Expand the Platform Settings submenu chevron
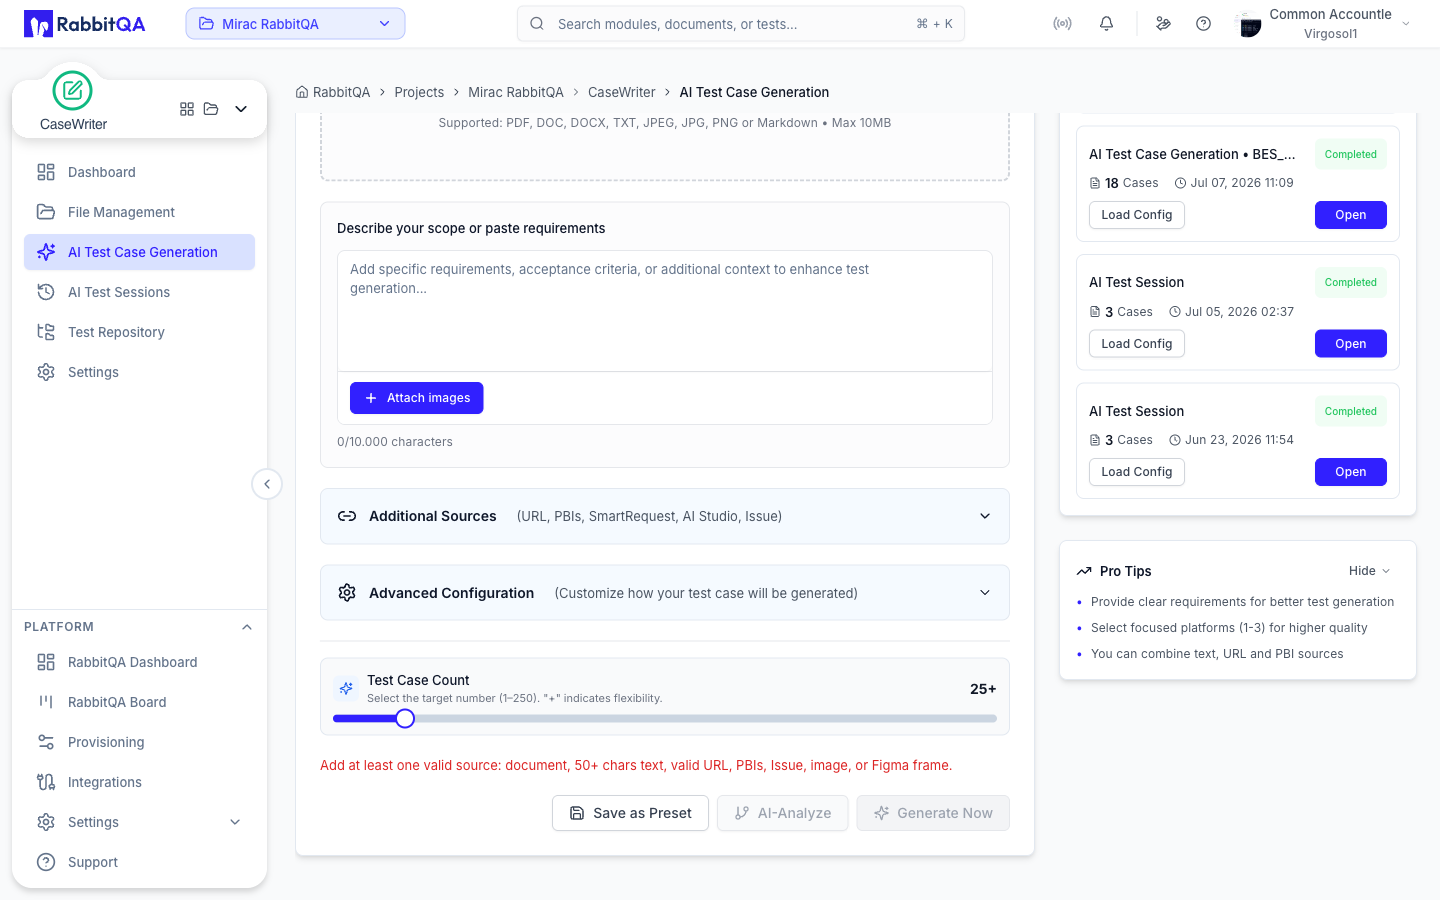 [235, 822]
